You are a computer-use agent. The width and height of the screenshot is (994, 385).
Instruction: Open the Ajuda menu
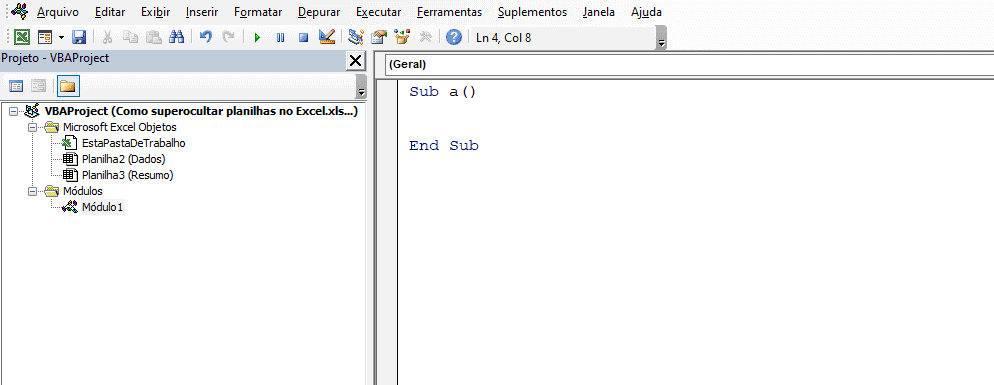pyautogui.click(x=647, y=12)
